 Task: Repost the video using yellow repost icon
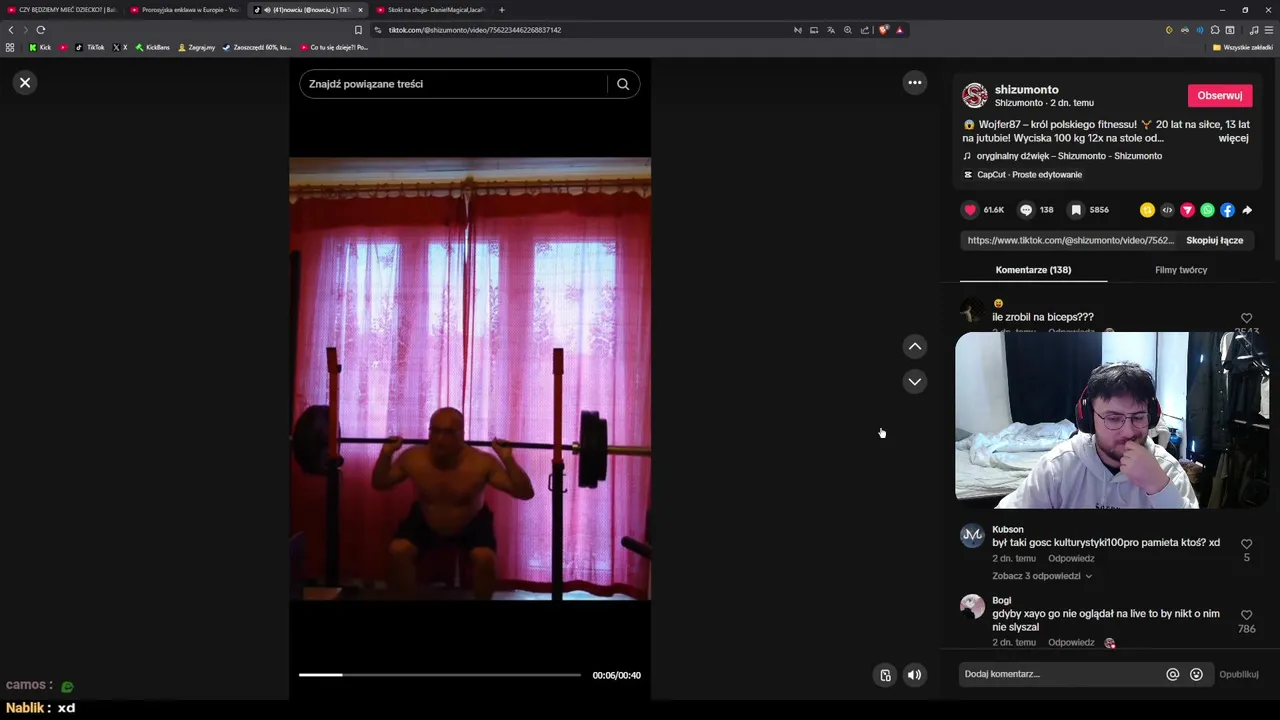pyautogui.click(x=1147, y=210)
